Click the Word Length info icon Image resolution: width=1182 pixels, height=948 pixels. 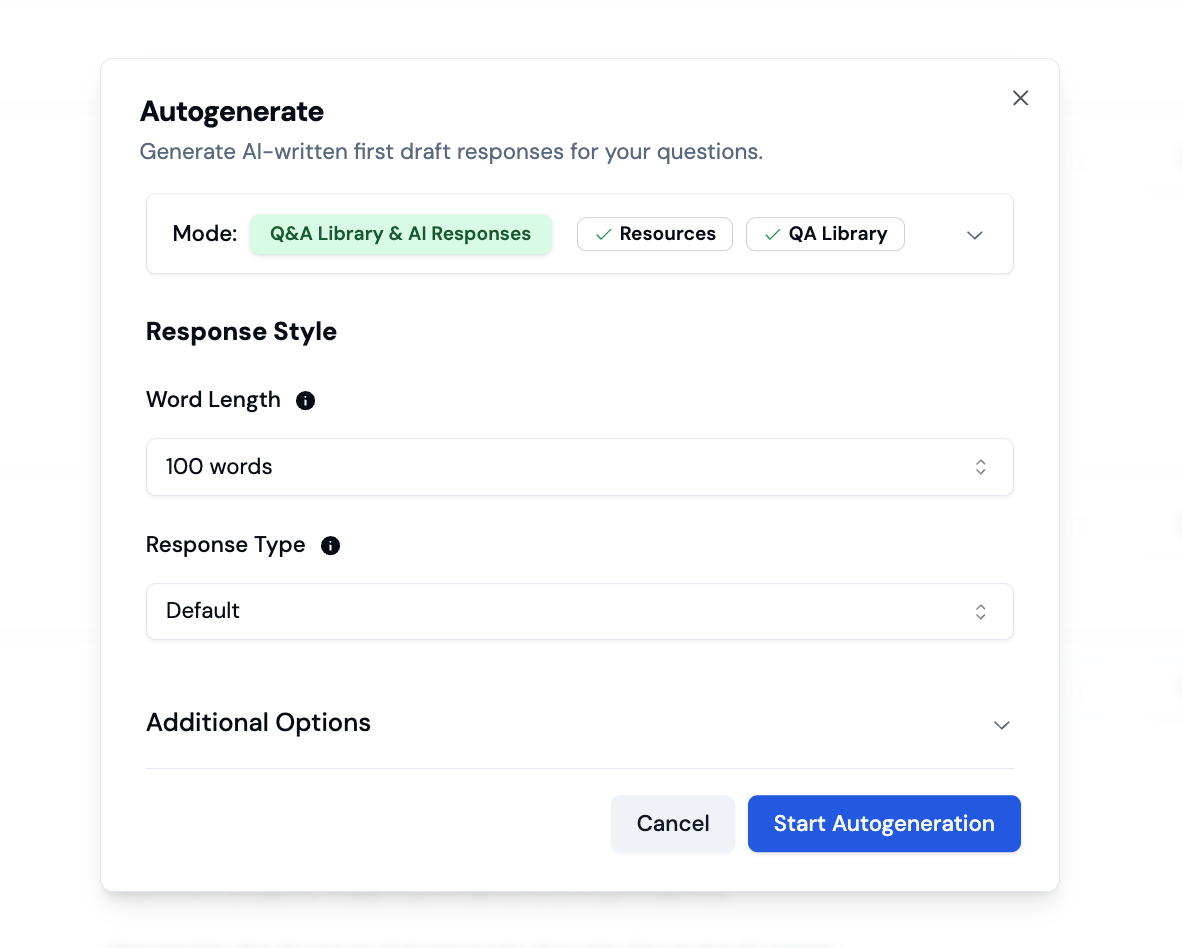306,401
